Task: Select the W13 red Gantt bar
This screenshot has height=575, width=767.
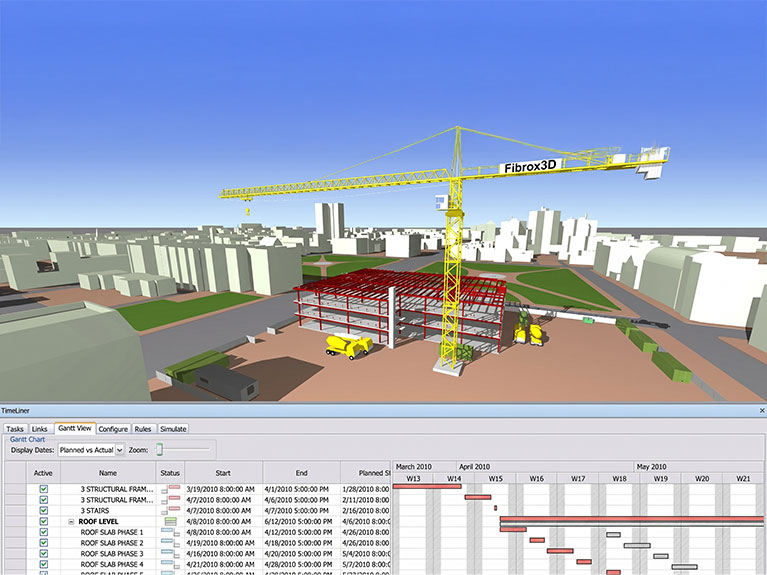Action: [x=427, y=486]
